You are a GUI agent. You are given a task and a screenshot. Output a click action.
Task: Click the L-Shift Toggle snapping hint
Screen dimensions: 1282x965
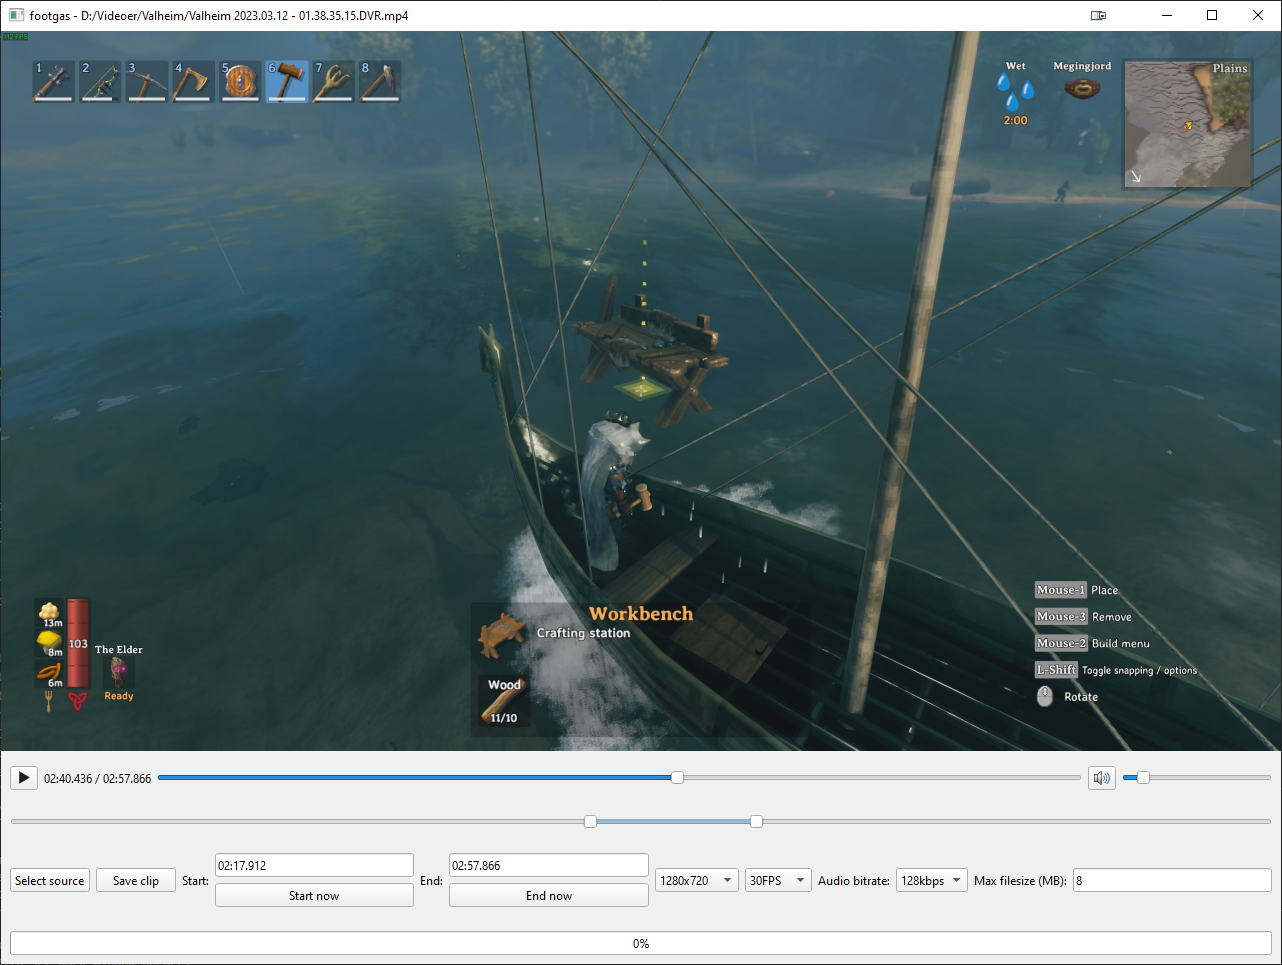(x=1116, y=670)
